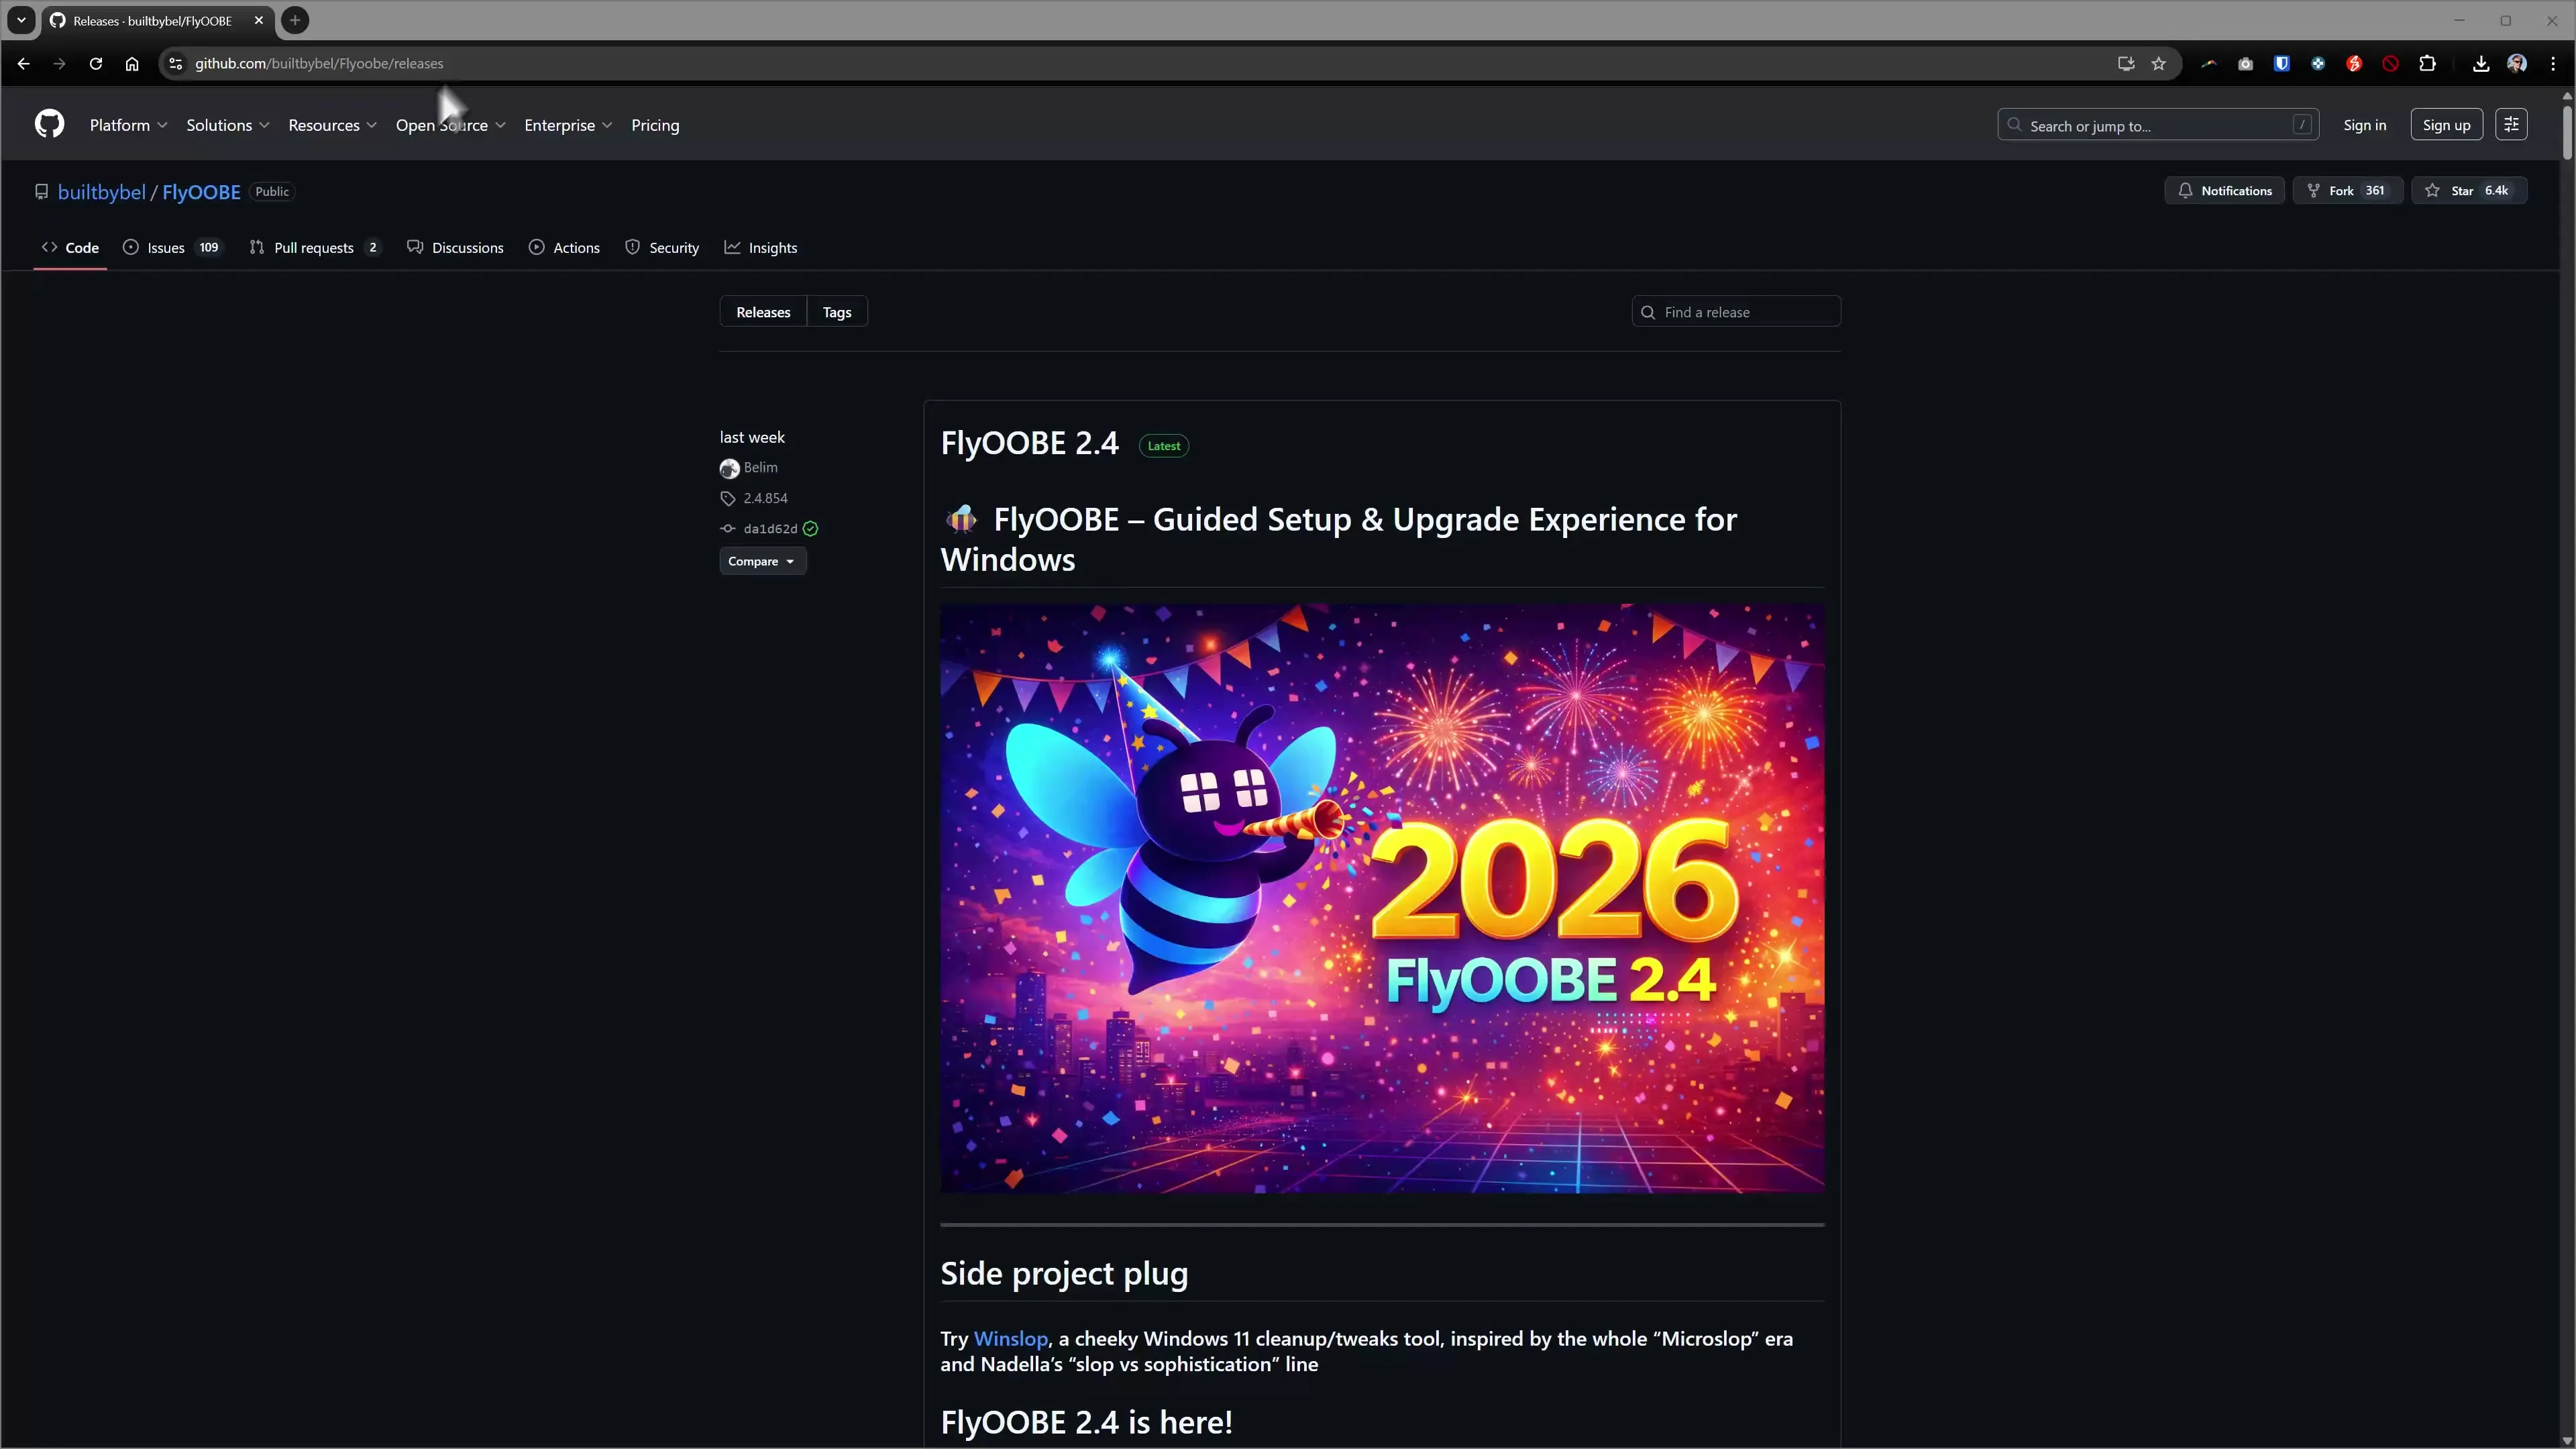Follow the Winslop link
The width and height of the screenshot is (2576, 1449).
[1009, 1338]
